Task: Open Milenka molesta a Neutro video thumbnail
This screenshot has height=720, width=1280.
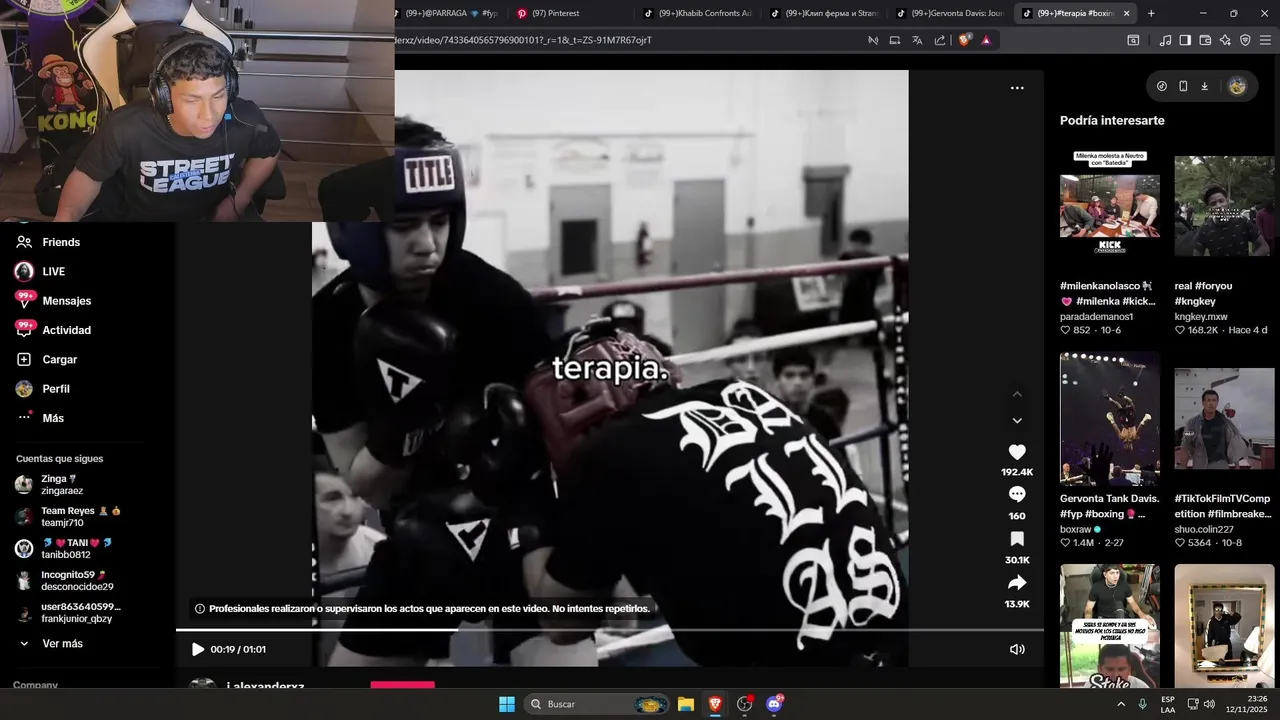Action: point(1110,206)
